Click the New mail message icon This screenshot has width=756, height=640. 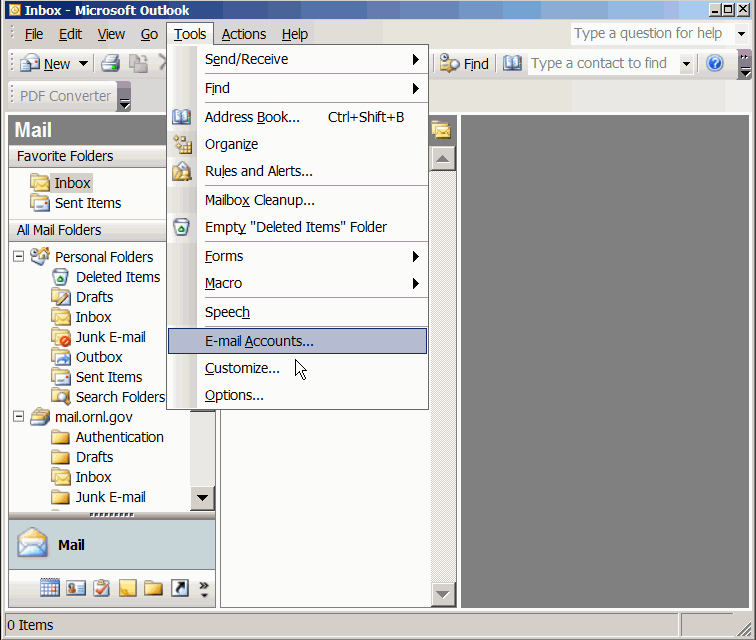(30, 63)
